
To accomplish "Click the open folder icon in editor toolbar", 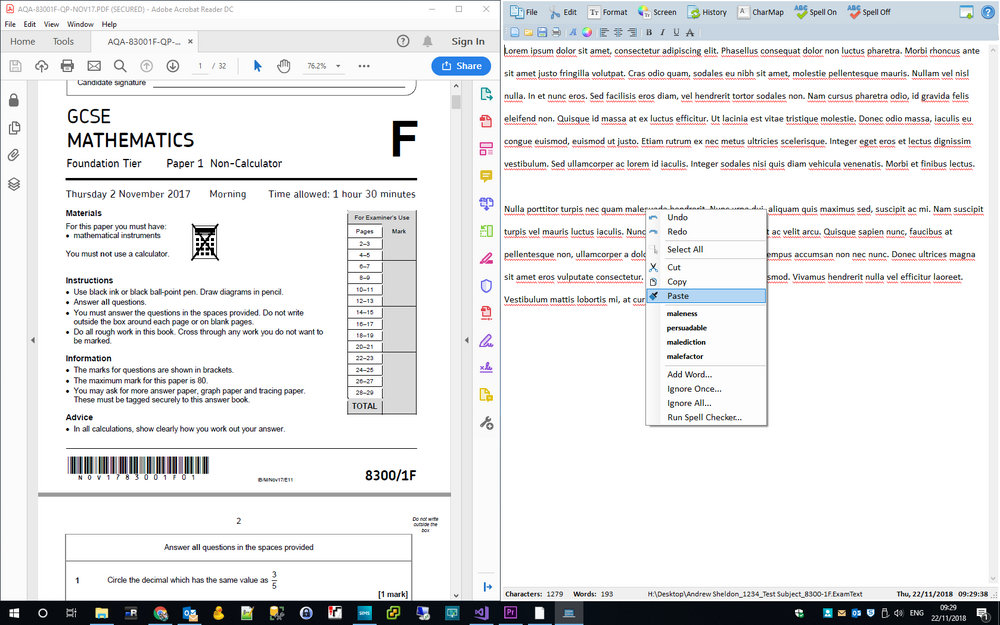I will [x=529, y=32].
